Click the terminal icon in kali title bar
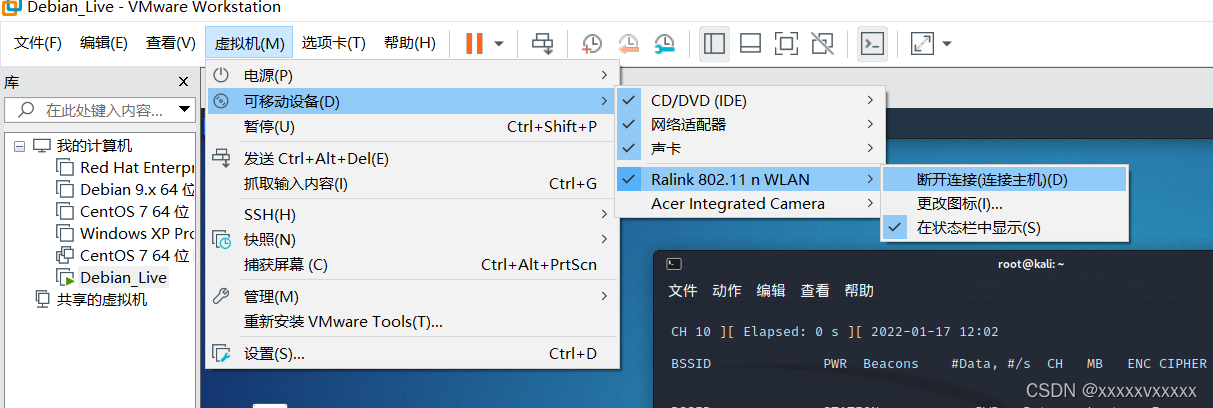Viewport: 1213px width, 408px height. pyautogui.click(x=674, y=264)
